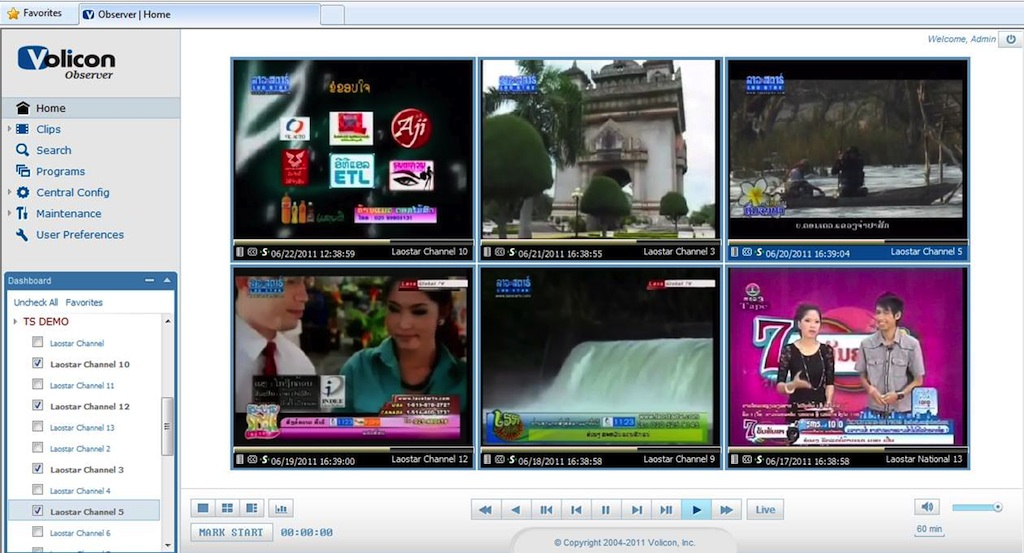The height and width of the screenshot is (553, 1024).
Task: Click the play reverse button
Action: 515,510
